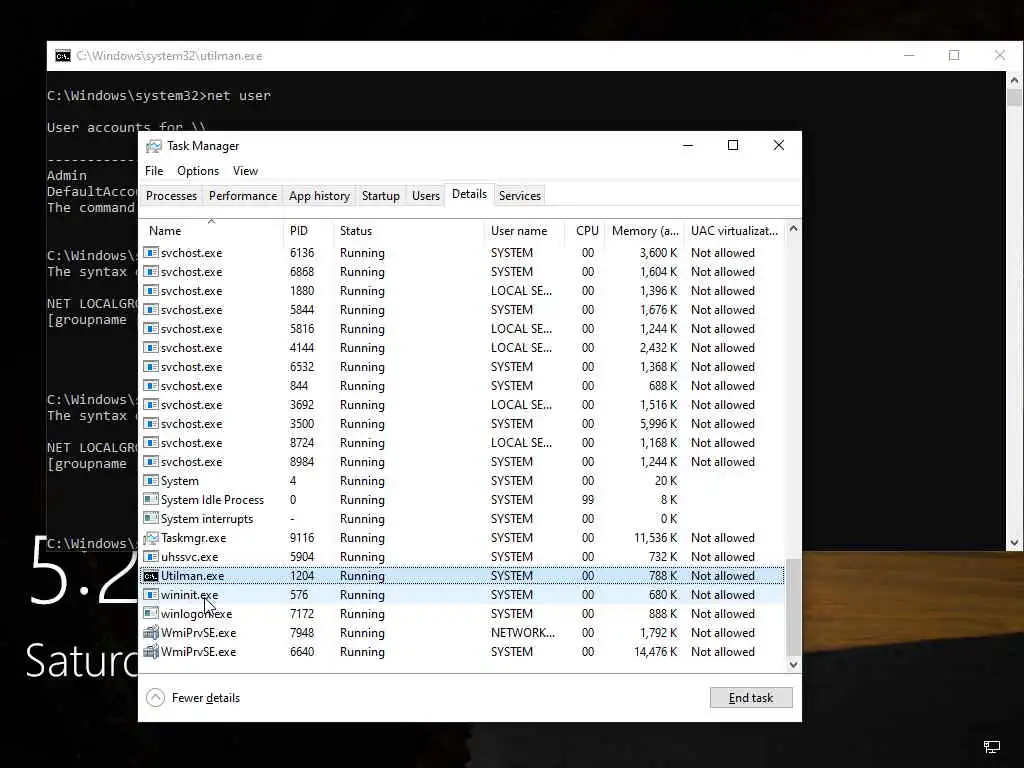This screenshot has height=768, width=1024.
Task: Click memory value 14,476 K
Action: pyautogui.click(x=656, y=652)
